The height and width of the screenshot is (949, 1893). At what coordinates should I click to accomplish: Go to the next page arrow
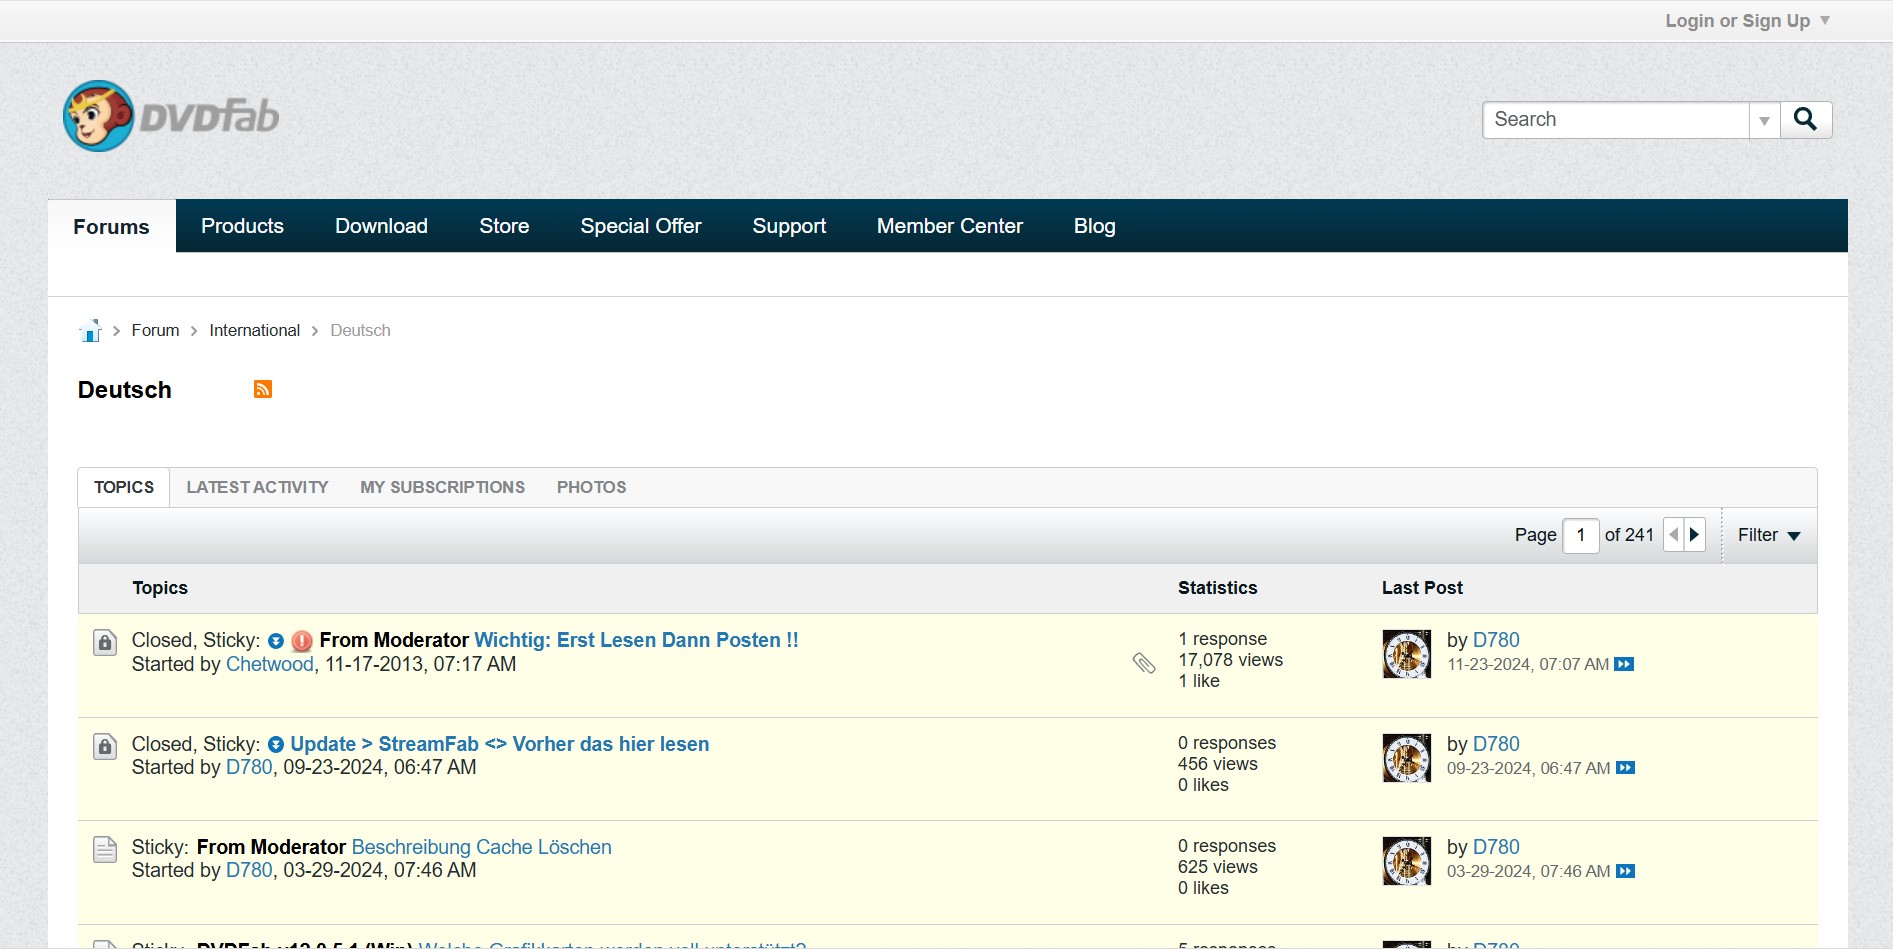[x=1694, y=535]
